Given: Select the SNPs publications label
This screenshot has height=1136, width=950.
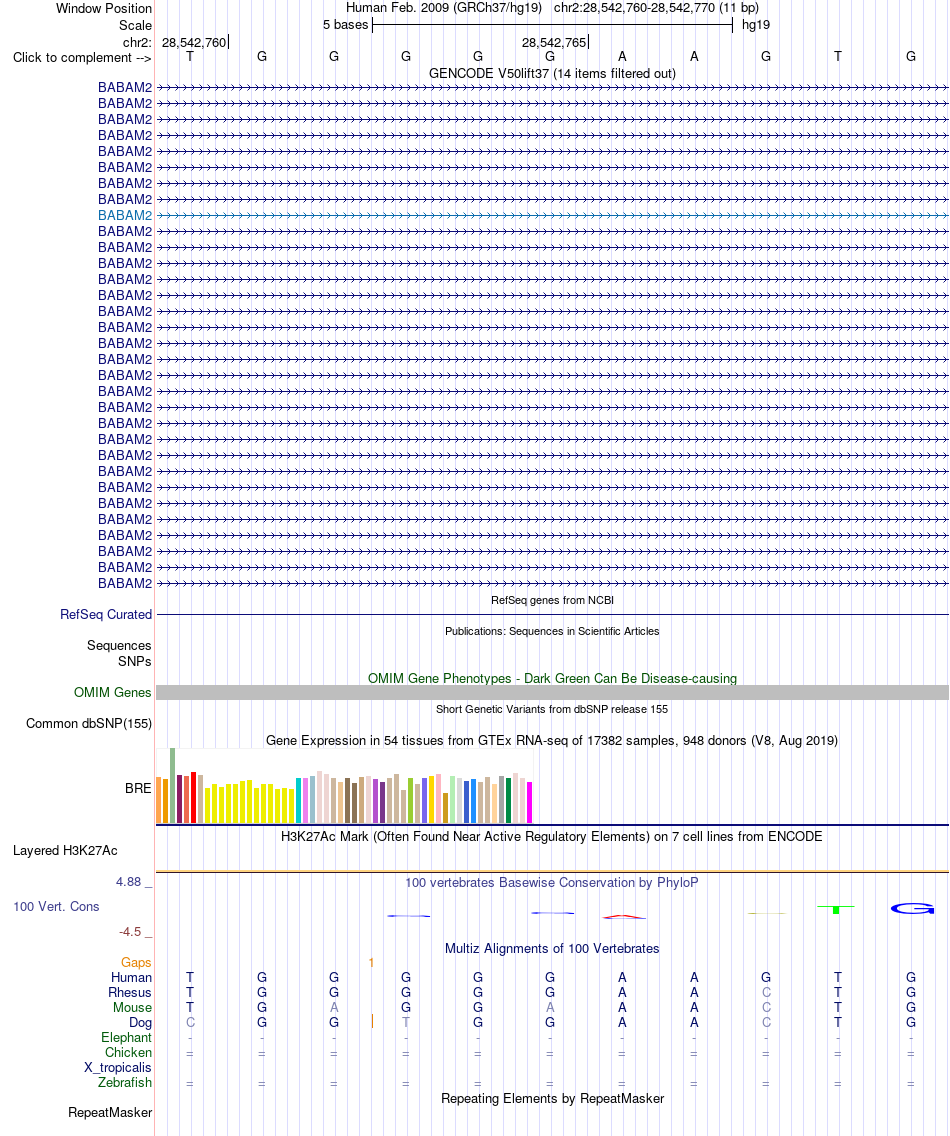Looking at the screenshot, I should pos(135,661).
